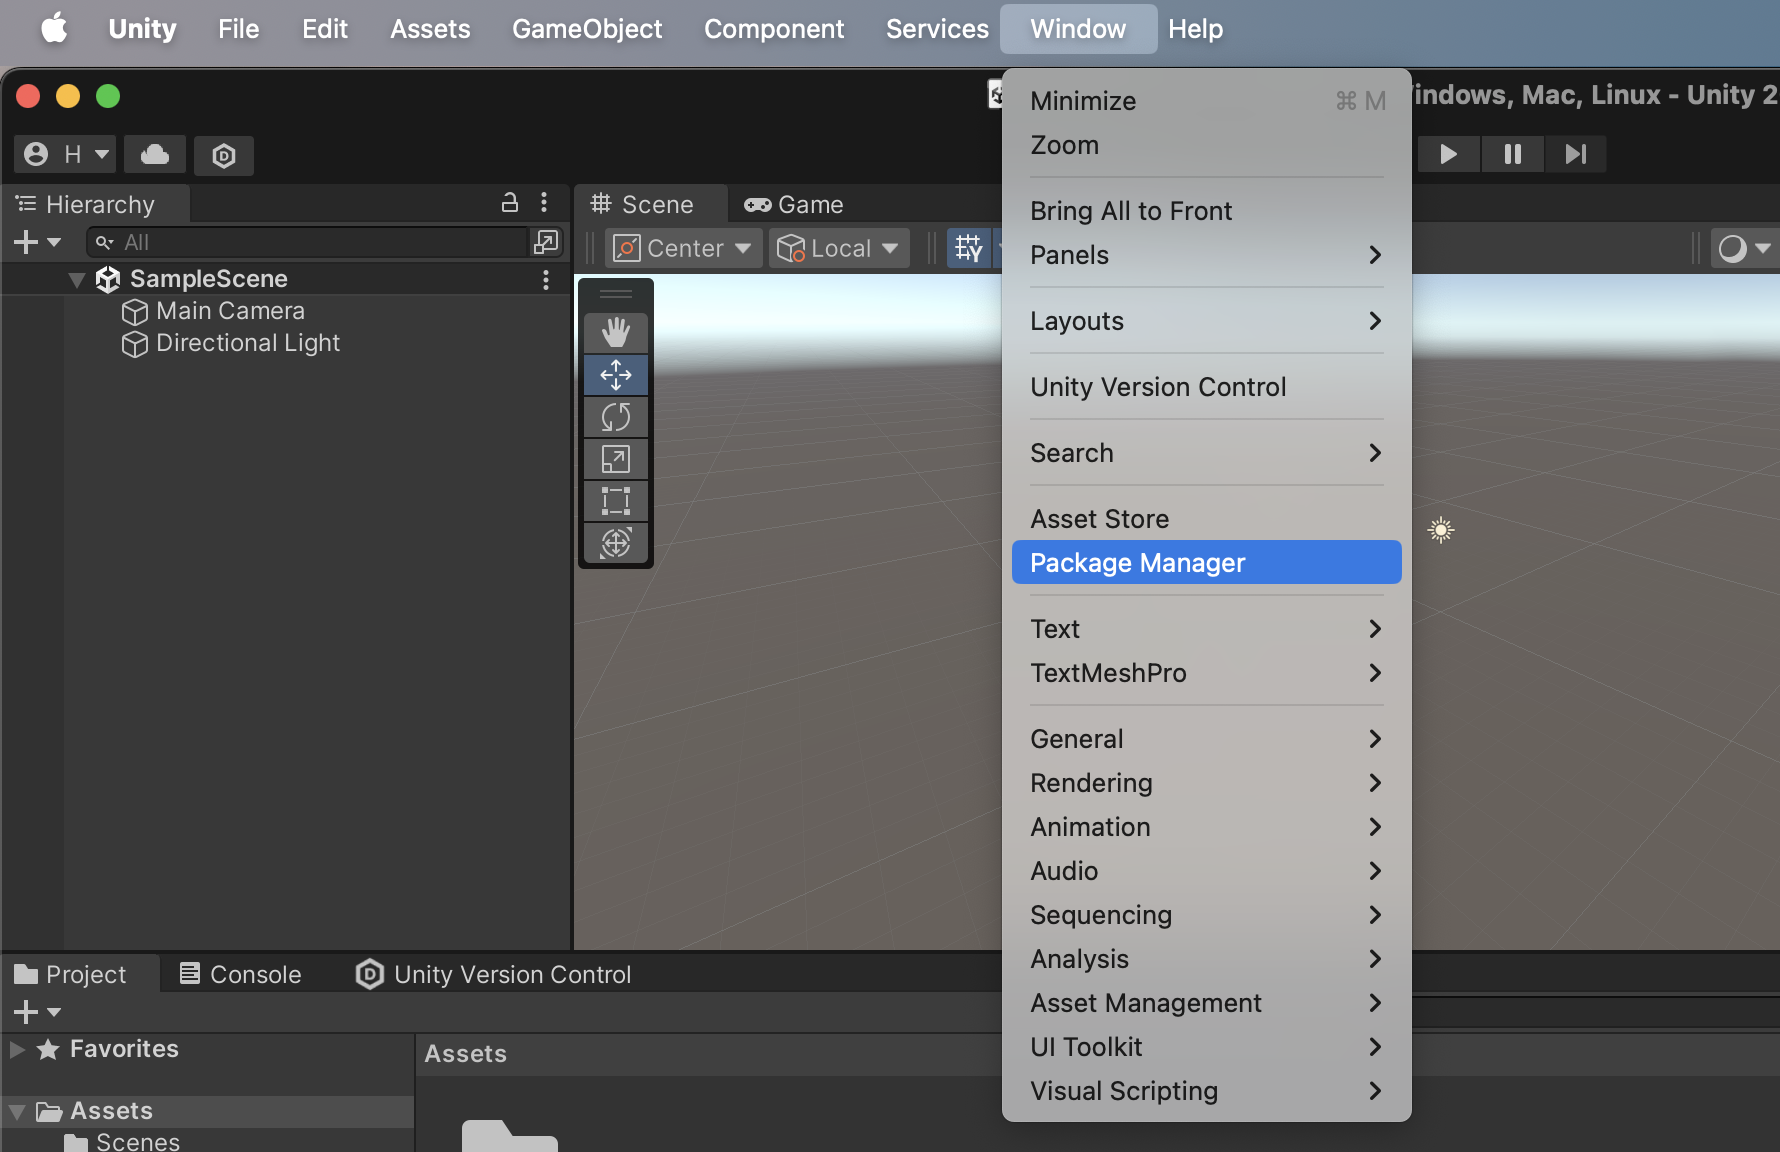Image resolution: width=1780 pixels, height=1152 pixels.
Task: Open SampleScene's three-dot context menu
Action: pyautogui.click(x=546, y=279)
